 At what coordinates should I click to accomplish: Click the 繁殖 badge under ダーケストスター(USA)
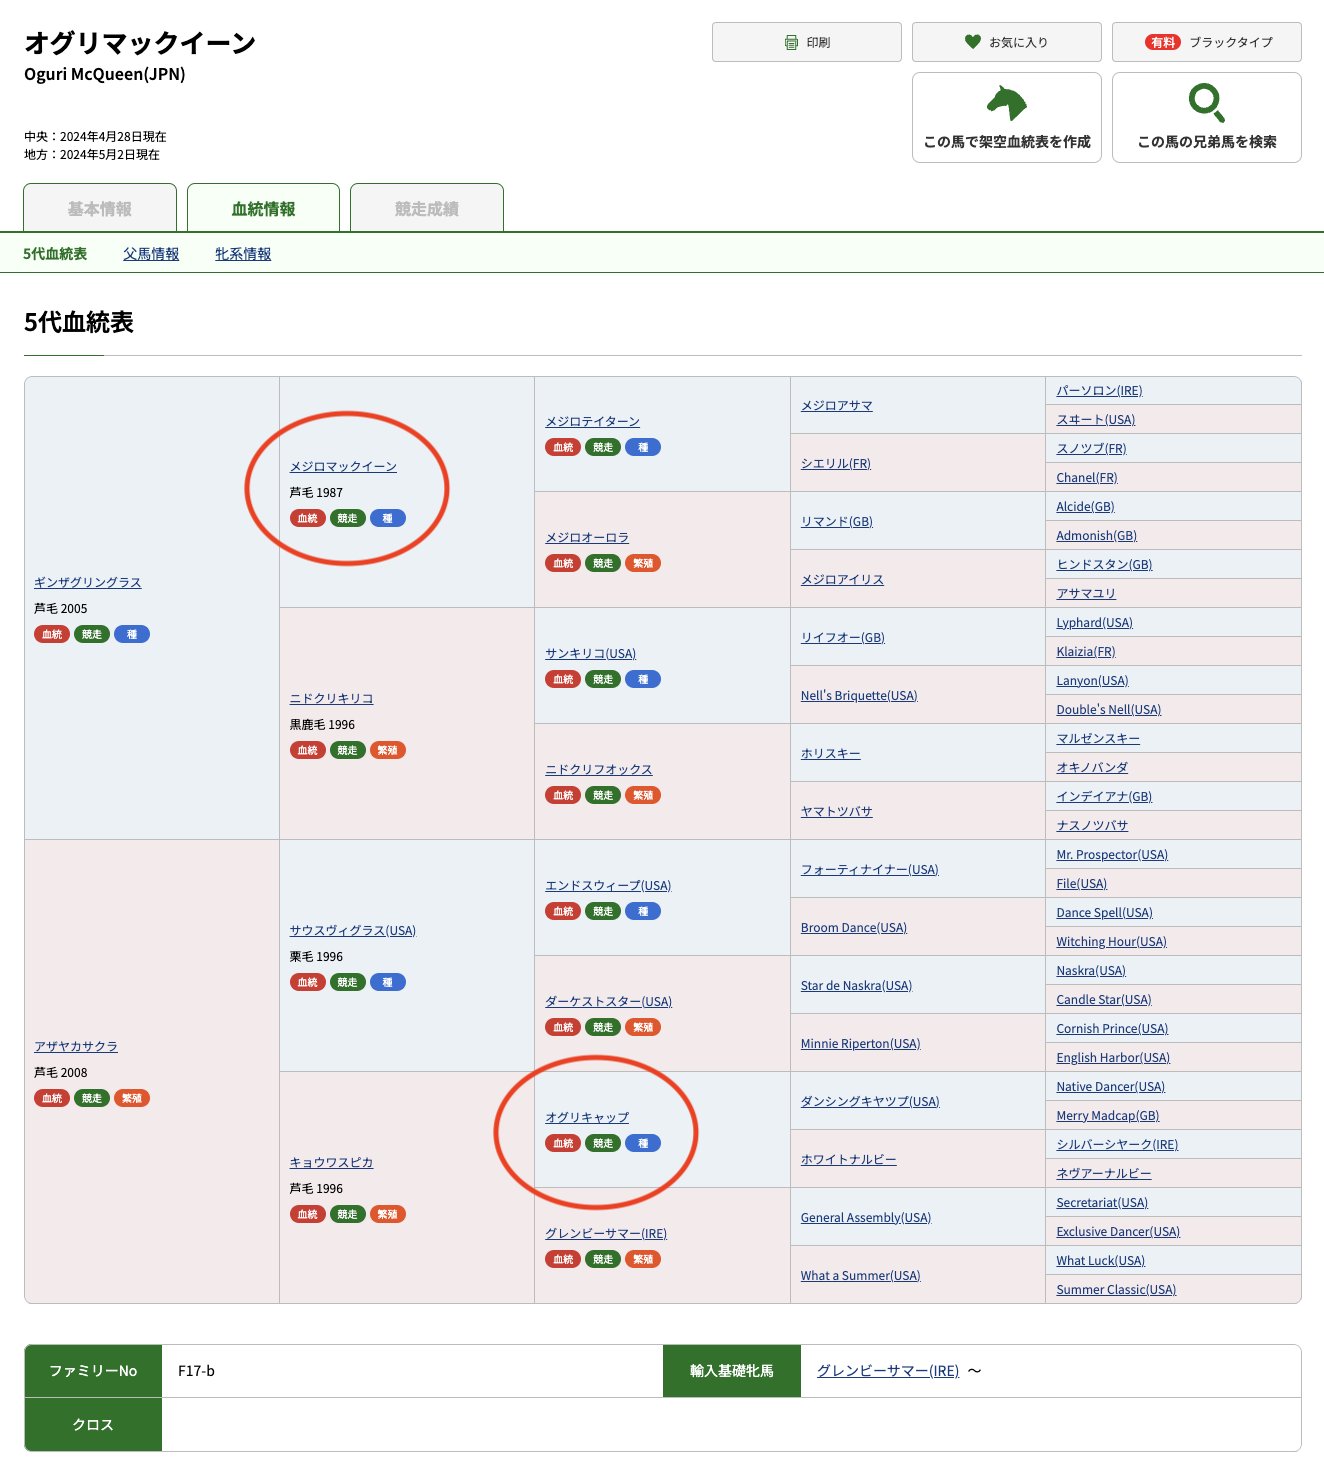pyautogui.click(x=643, y=1027)
